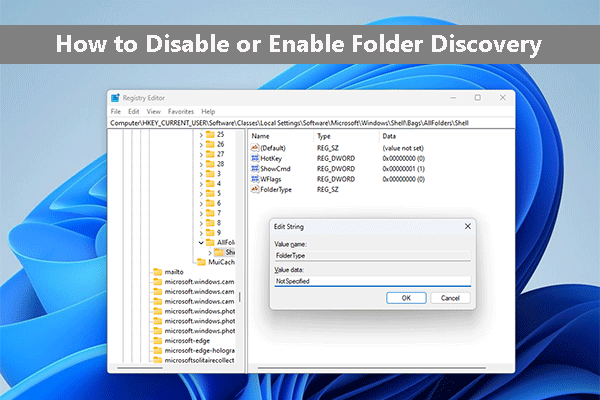Expand the folder 26 tree node
Viewport: 600px width, 400px height.
201,145
